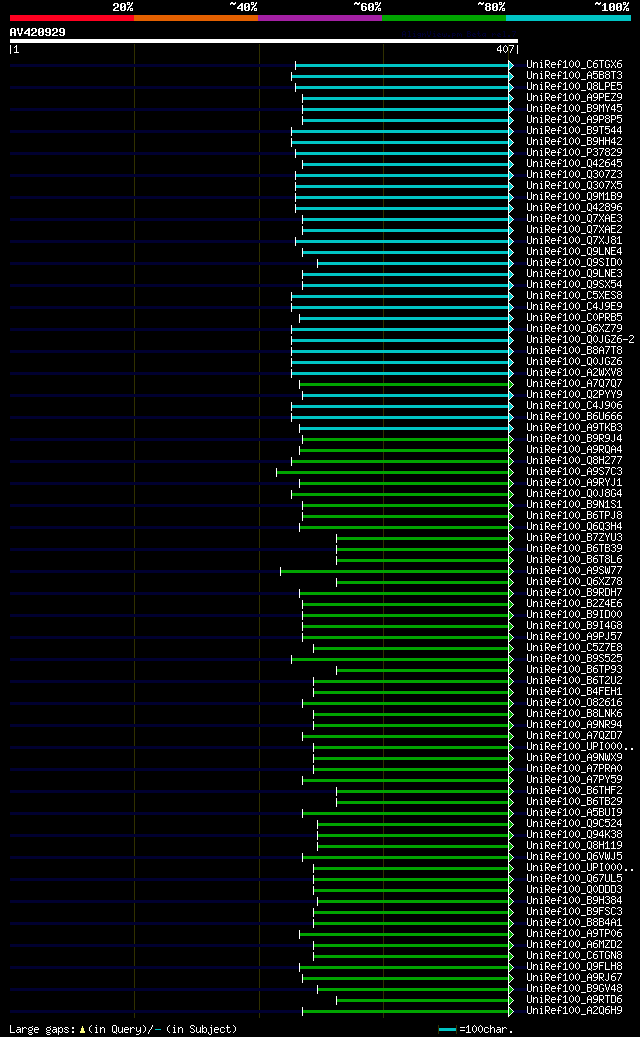Viewport: 640px width, 1037px height.
Task: Open the UniRef100_A2Q6H9 hit
Action: click(x=574, y=1010)
